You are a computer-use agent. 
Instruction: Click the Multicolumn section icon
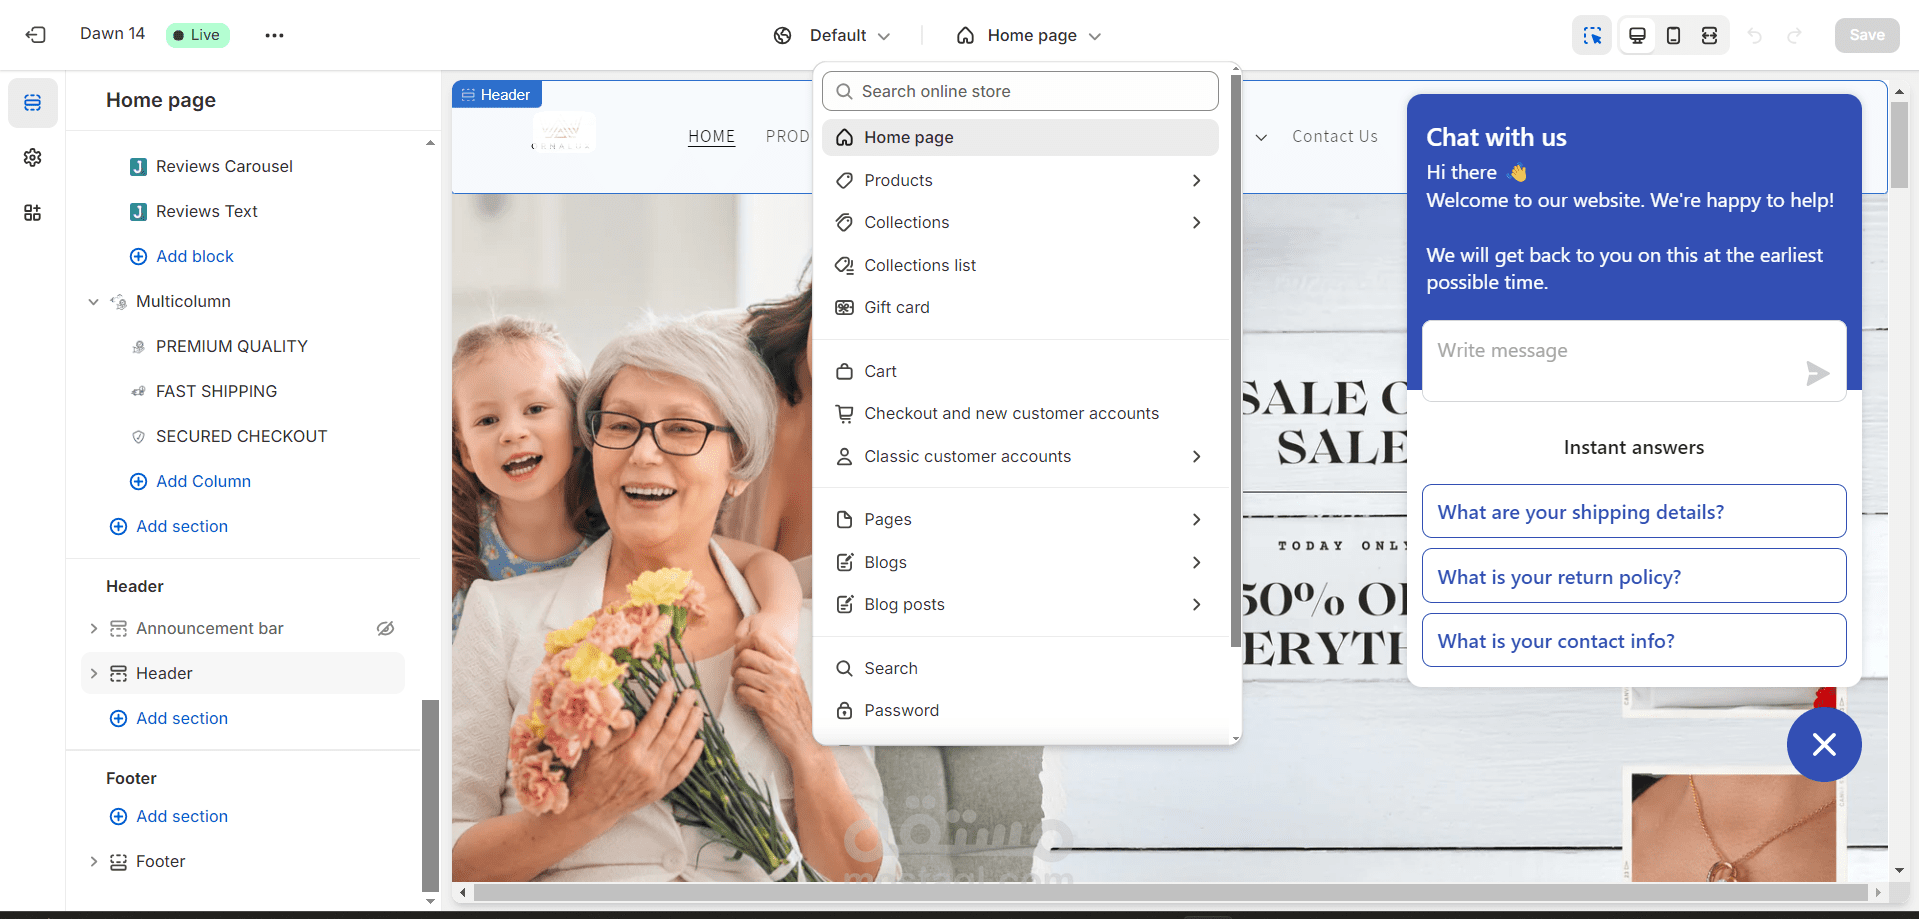[119, 301]
